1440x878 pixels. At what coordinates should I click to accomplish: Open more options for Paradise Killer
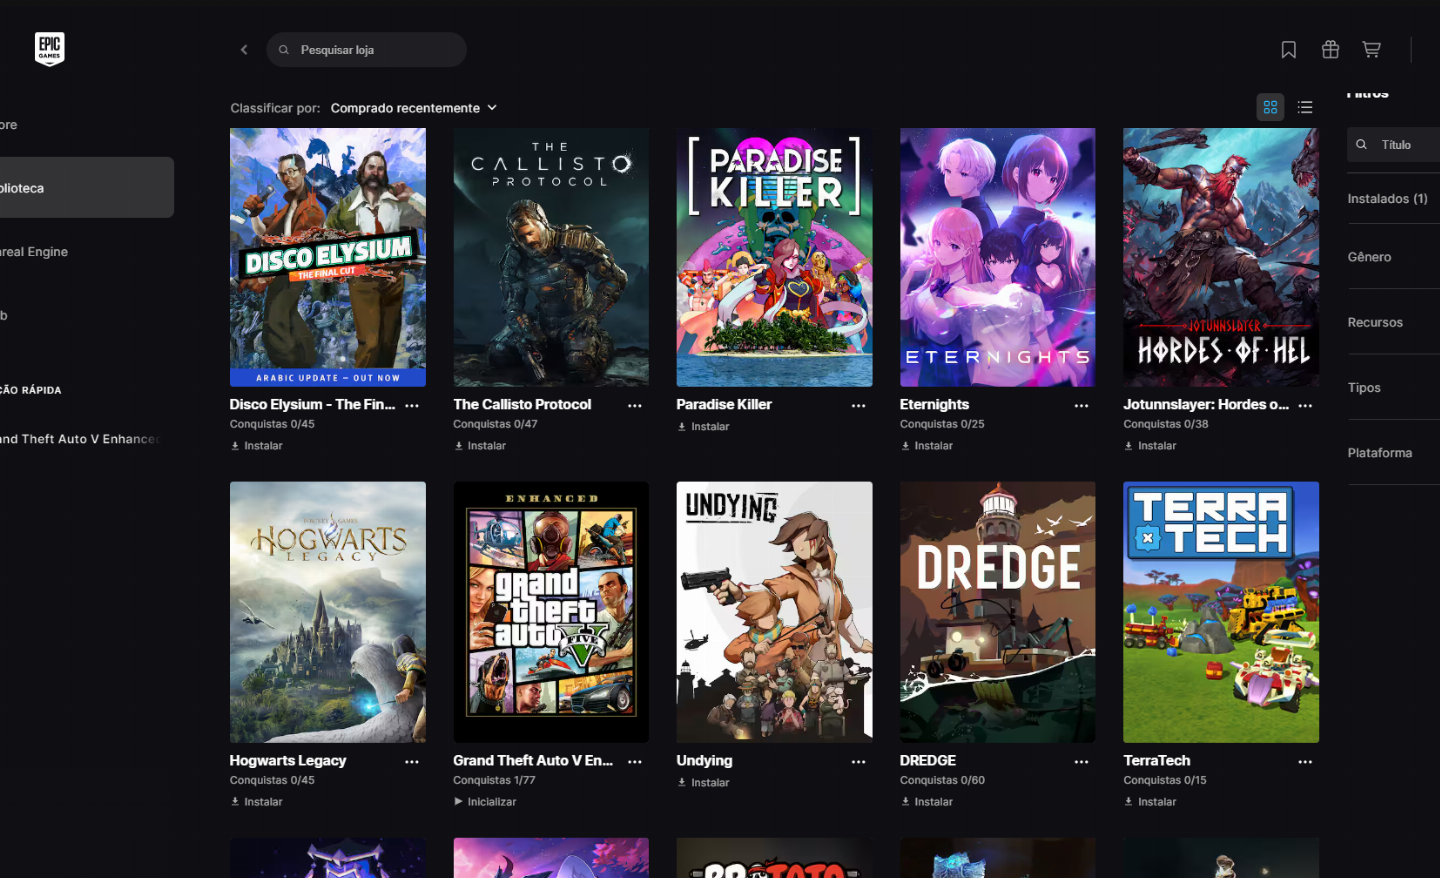[858, 405]
